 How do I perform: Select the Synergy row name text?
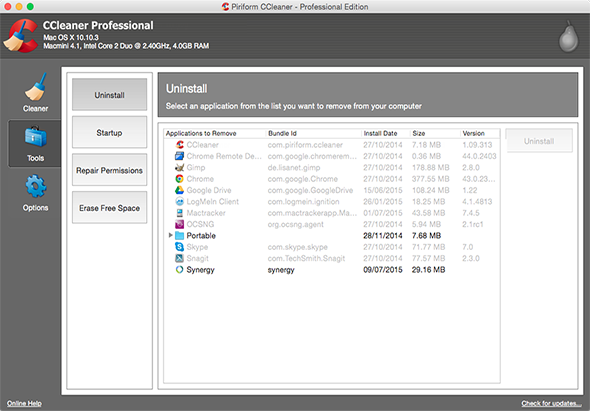point(201,270)
